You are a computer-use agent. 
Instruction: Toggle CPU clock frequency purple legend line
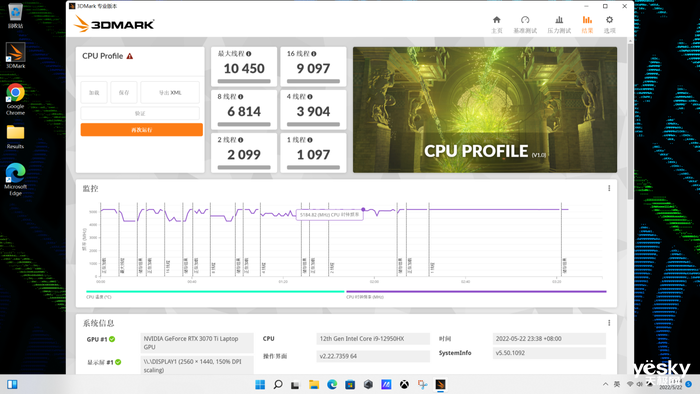click(476, 291)
